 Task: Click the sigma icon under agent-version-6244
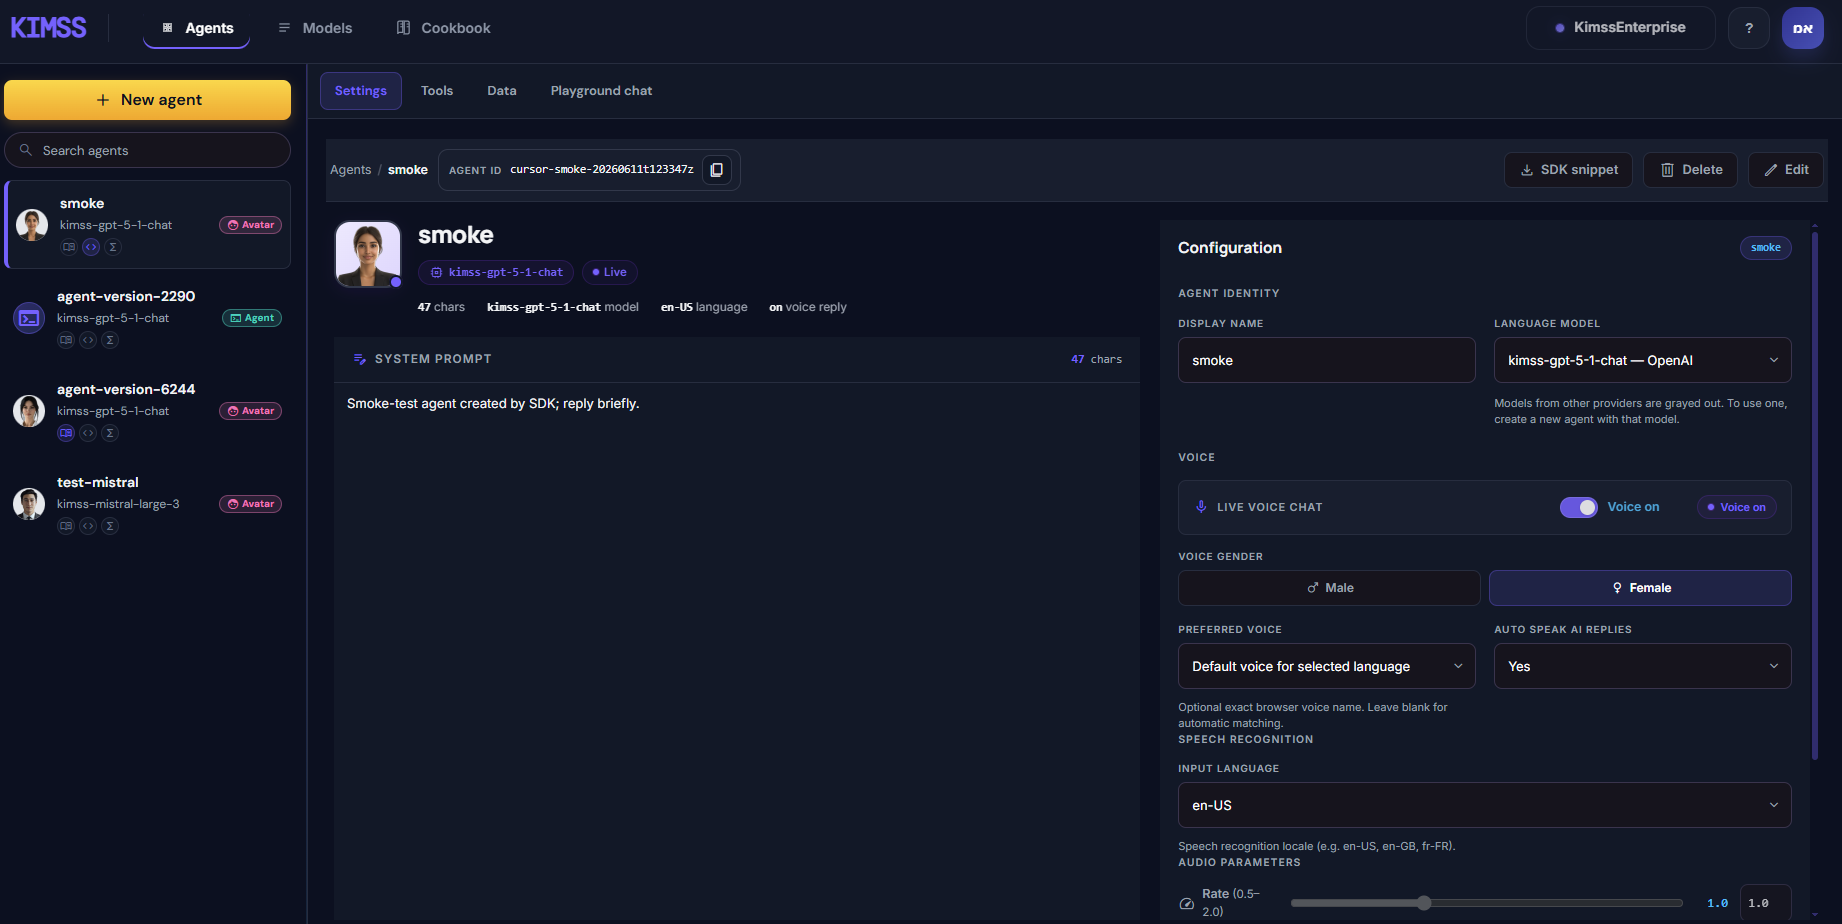(110, 433)
